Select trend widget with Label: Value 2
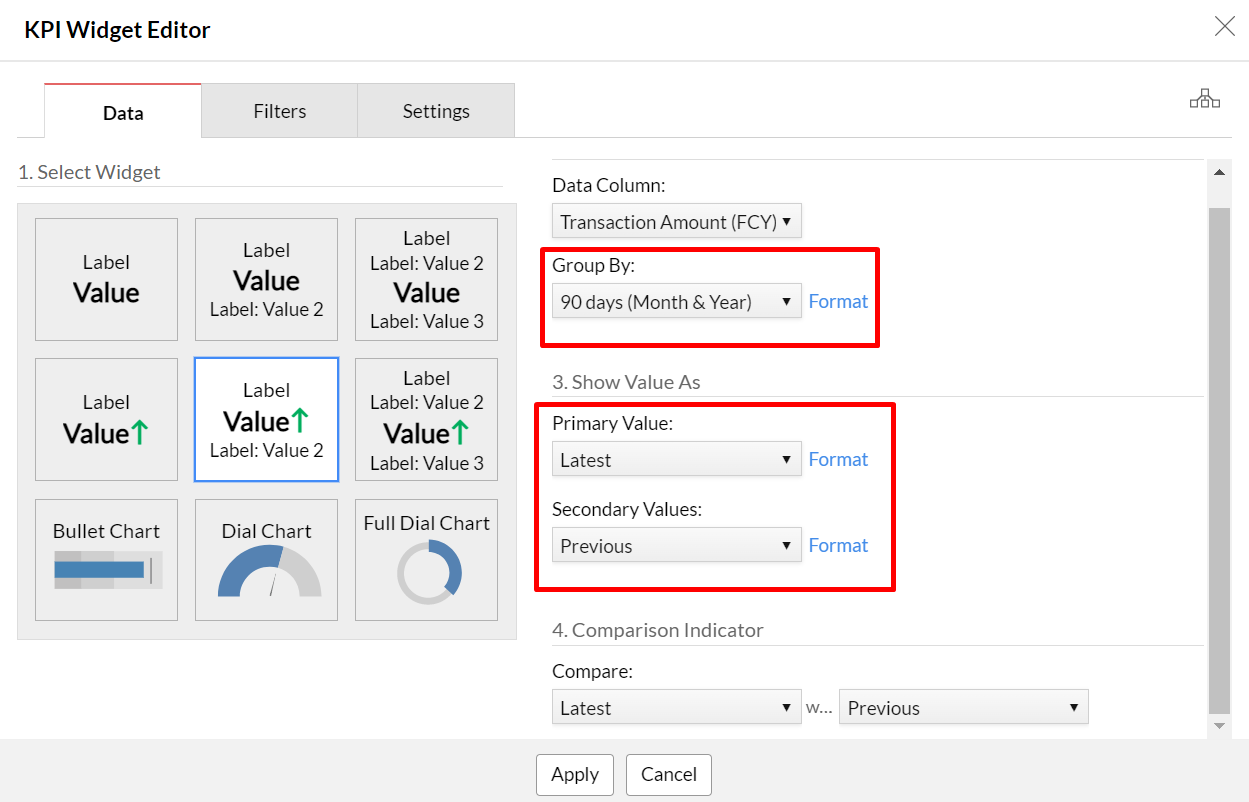 pyautogui.click(x=266, y=419)
